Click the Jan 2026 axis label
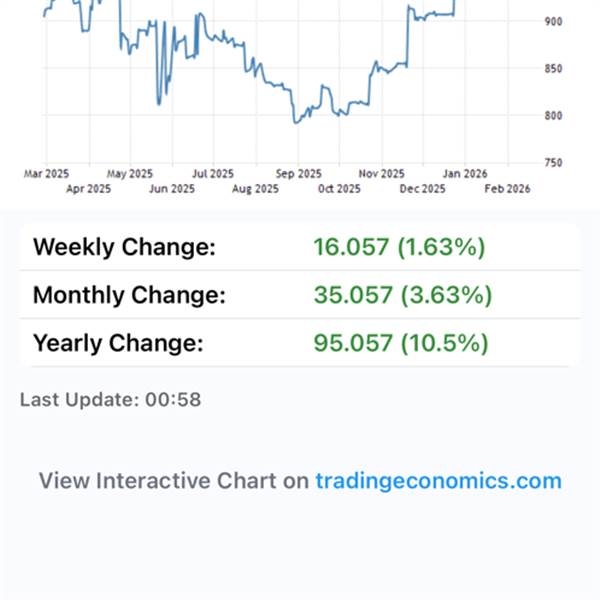Viewport: 600px width, 600px height. coord(465,173)
